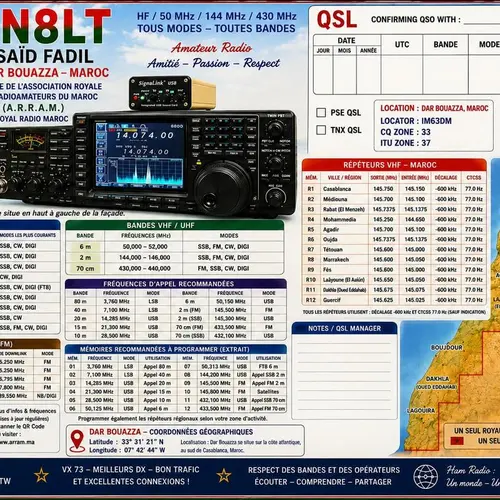Click Marrakech in the R8 repeater row
Screen dimensions: 500x500
pos(336,259)
